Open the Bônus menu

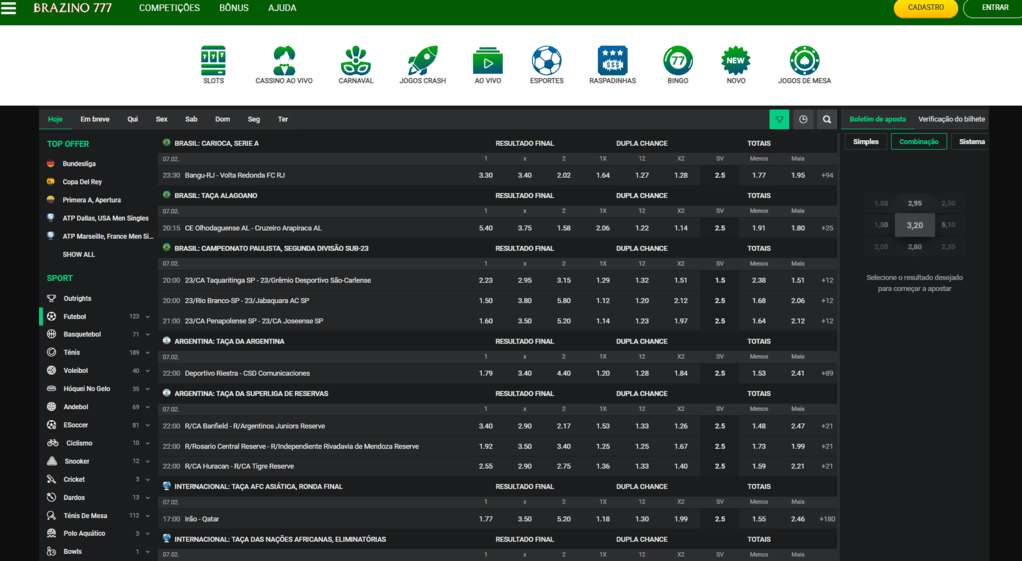point(234,8)
